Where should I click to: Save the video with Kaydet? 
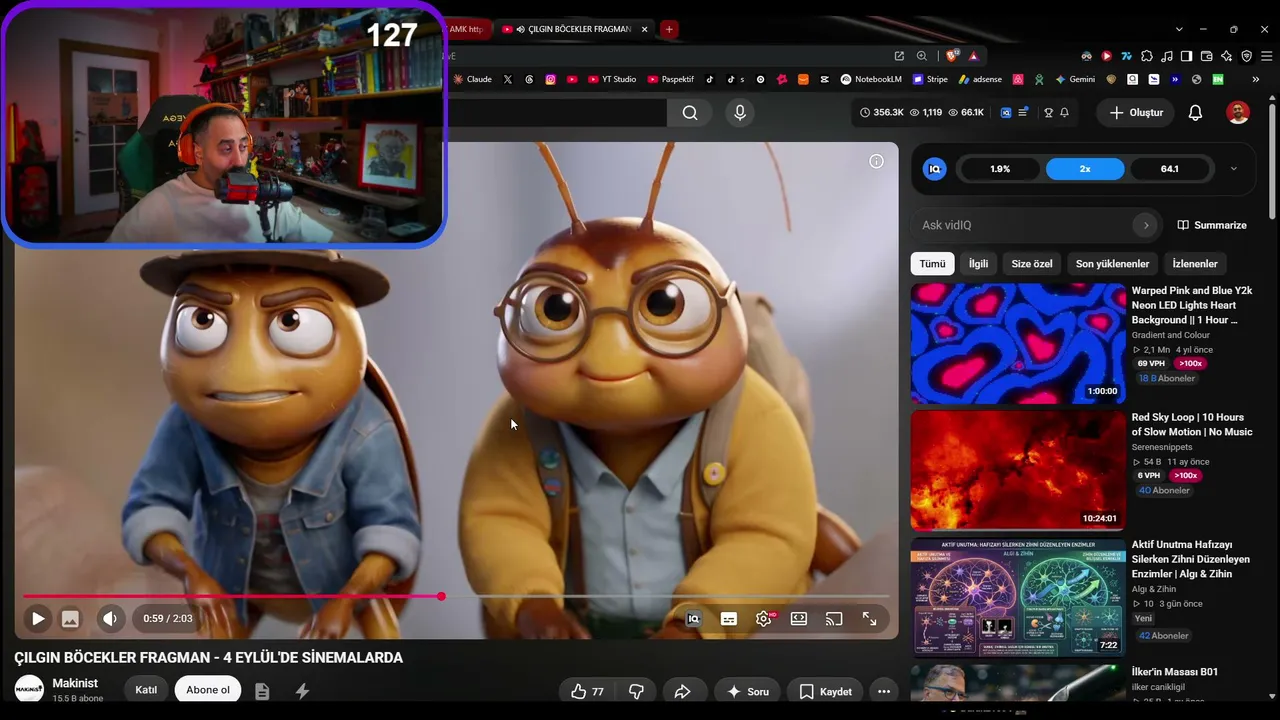click(825, 691)
